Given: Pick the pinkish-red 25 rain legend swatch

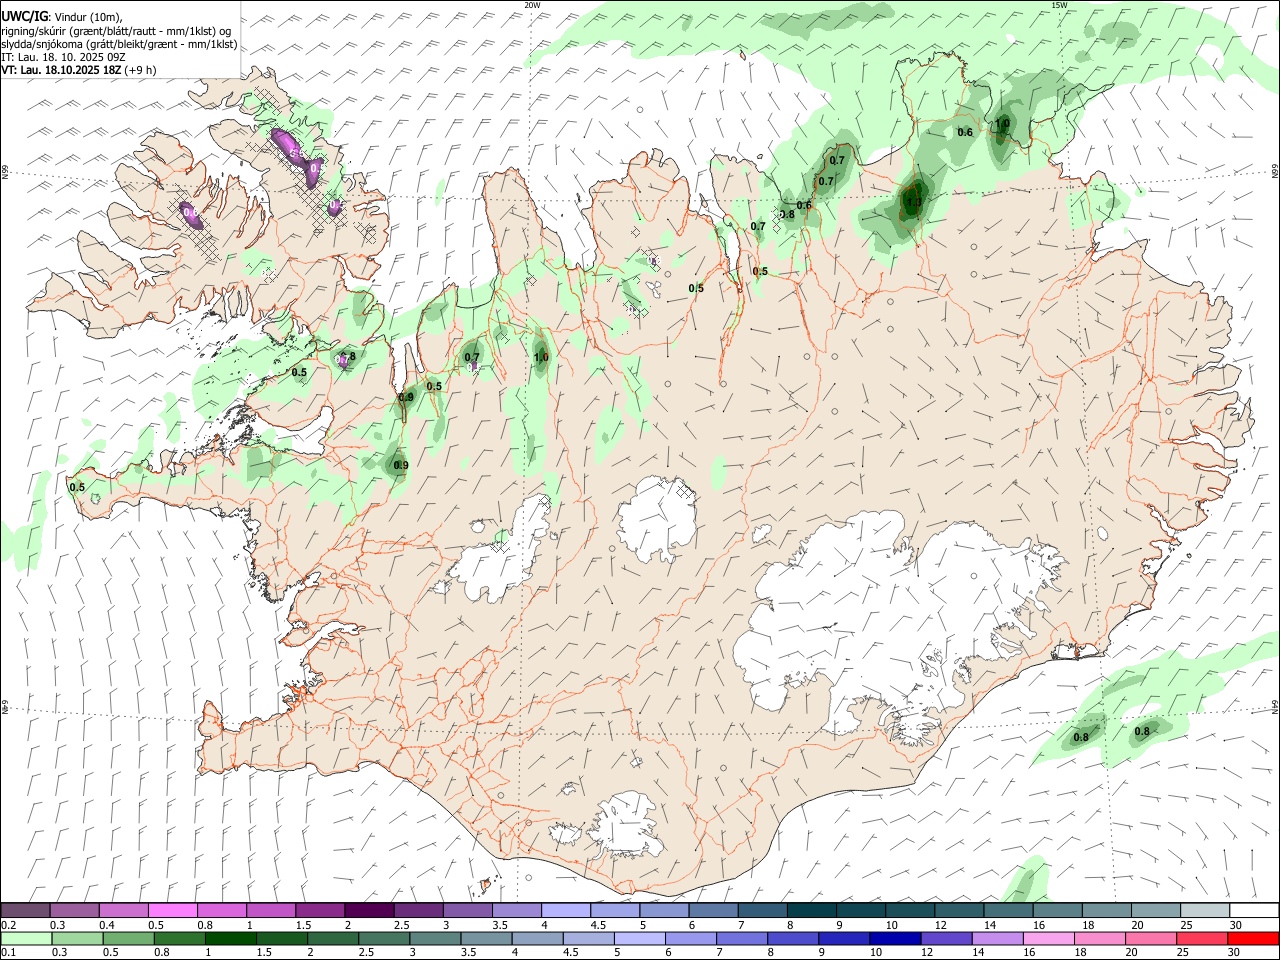Looking at the screenshot, I should point(1202,938).
